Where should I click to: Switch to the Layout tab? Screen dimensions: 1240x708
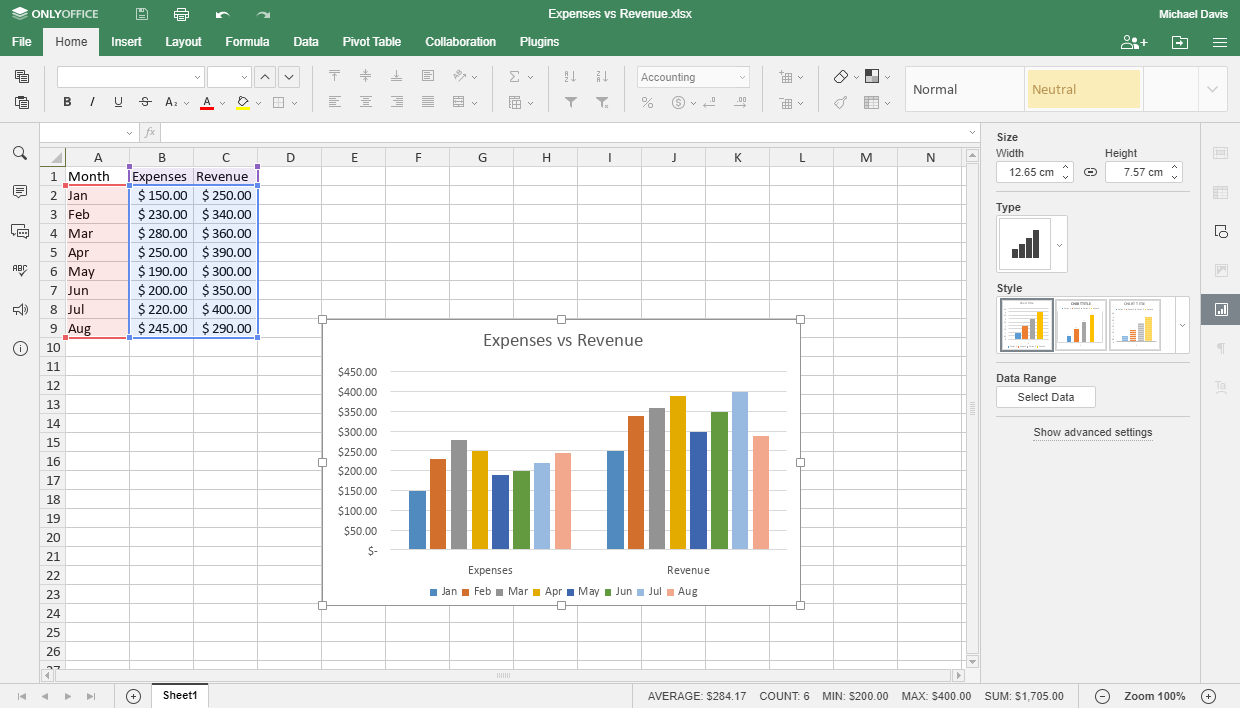(x=183, y=42)
